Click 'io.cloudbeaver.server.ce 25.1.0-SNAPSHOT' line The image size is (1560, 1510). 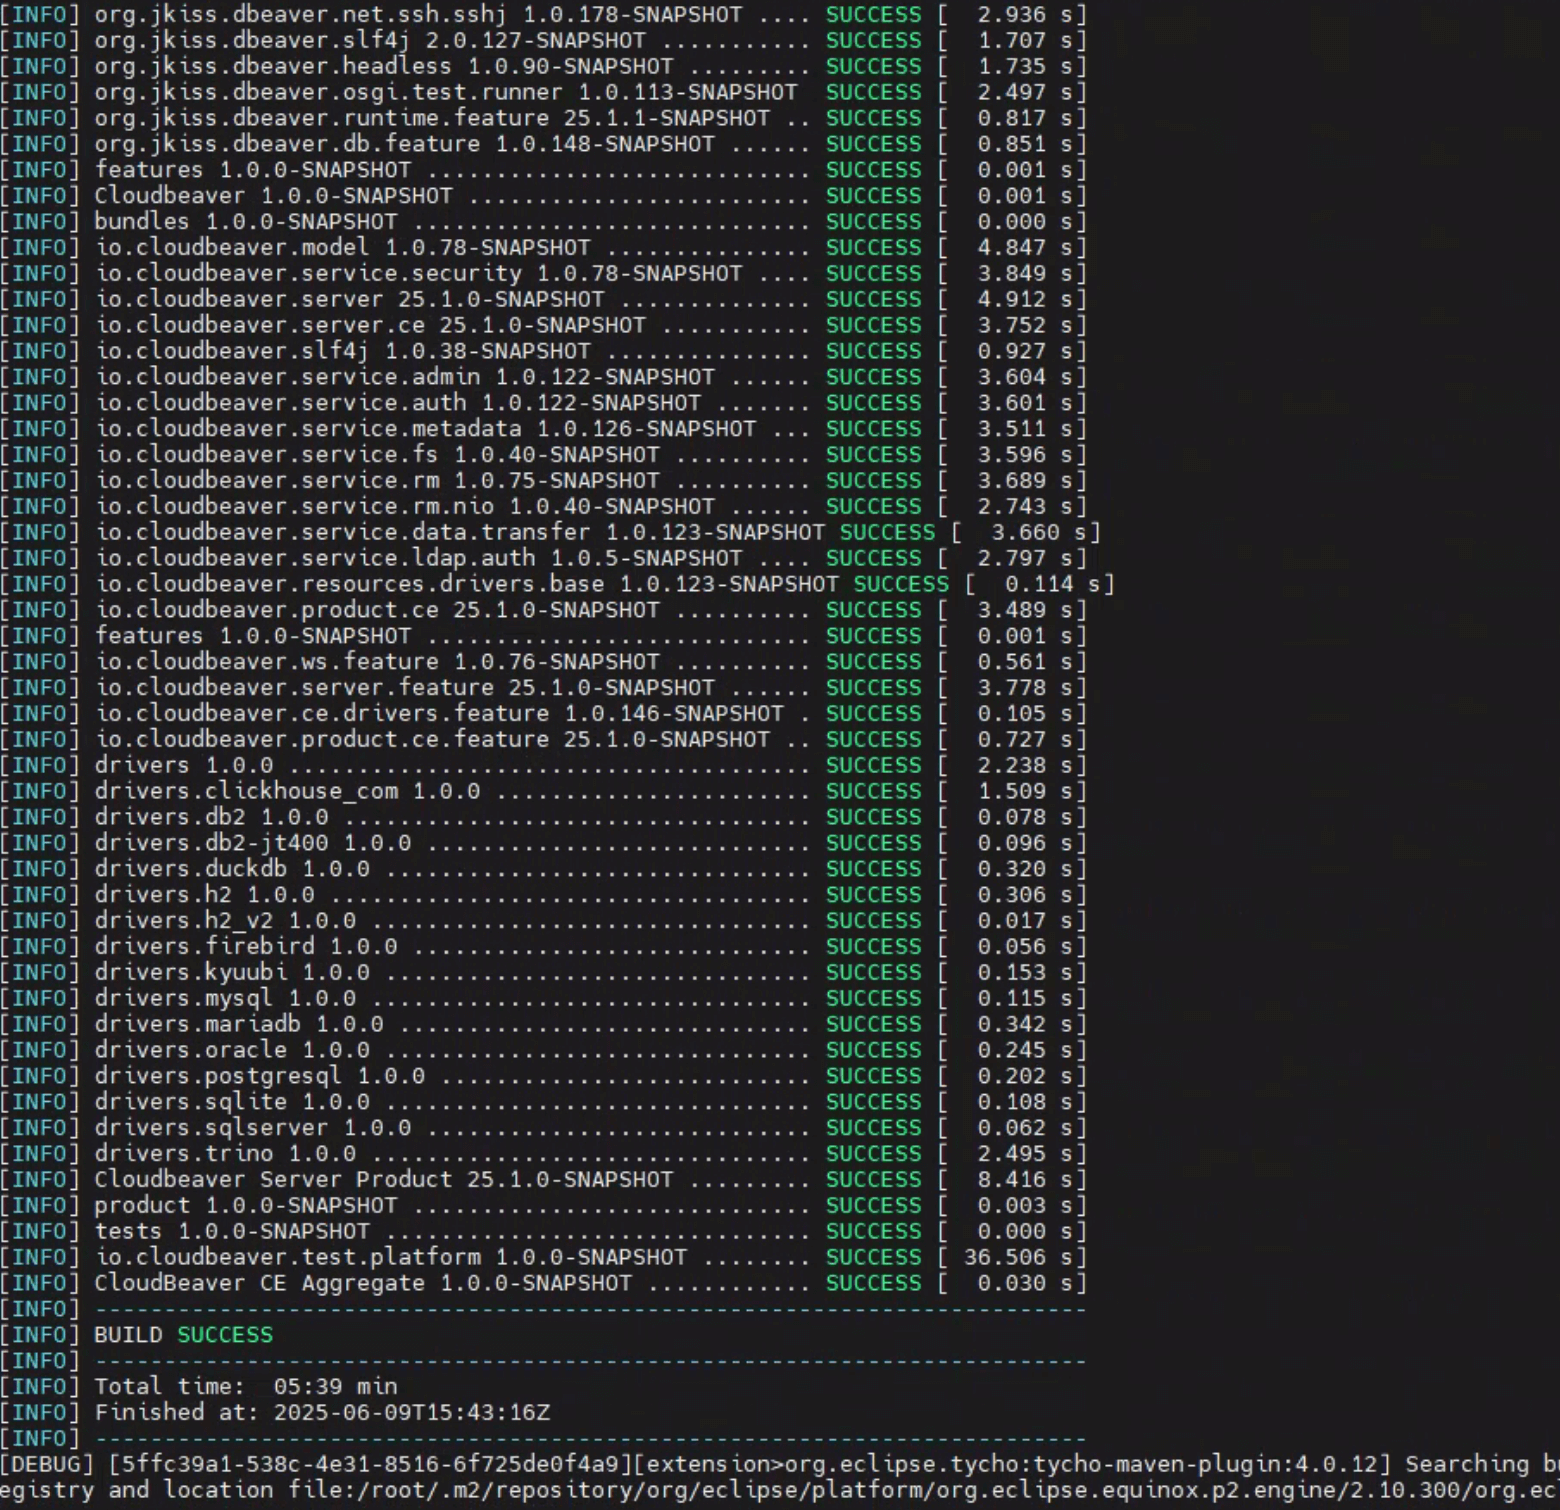(543, 325)
